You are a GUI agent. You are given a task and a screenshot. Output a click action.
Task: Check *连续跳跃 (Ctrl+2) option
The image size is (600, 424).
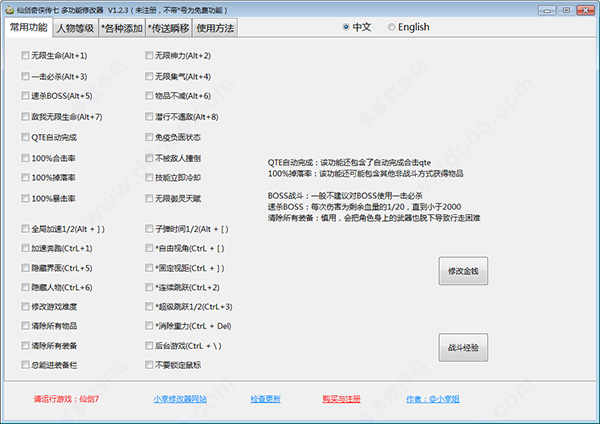149,287
